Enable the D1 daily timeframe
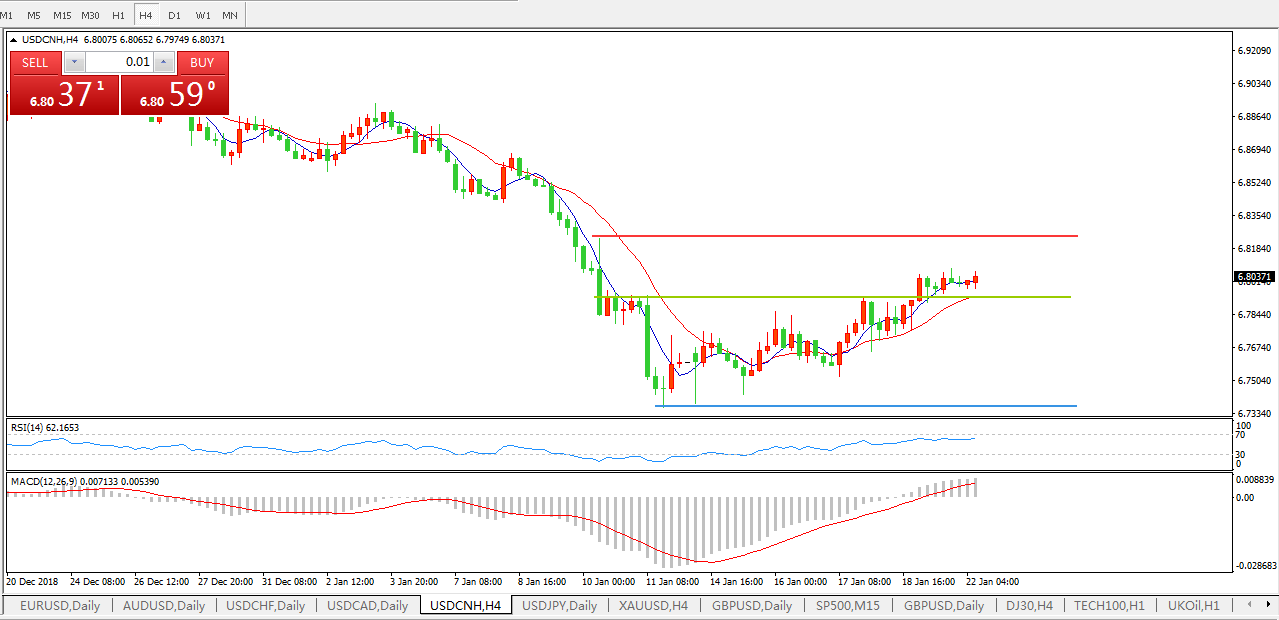Screen dimensions: 1279x620 click(x=174, y=16)
